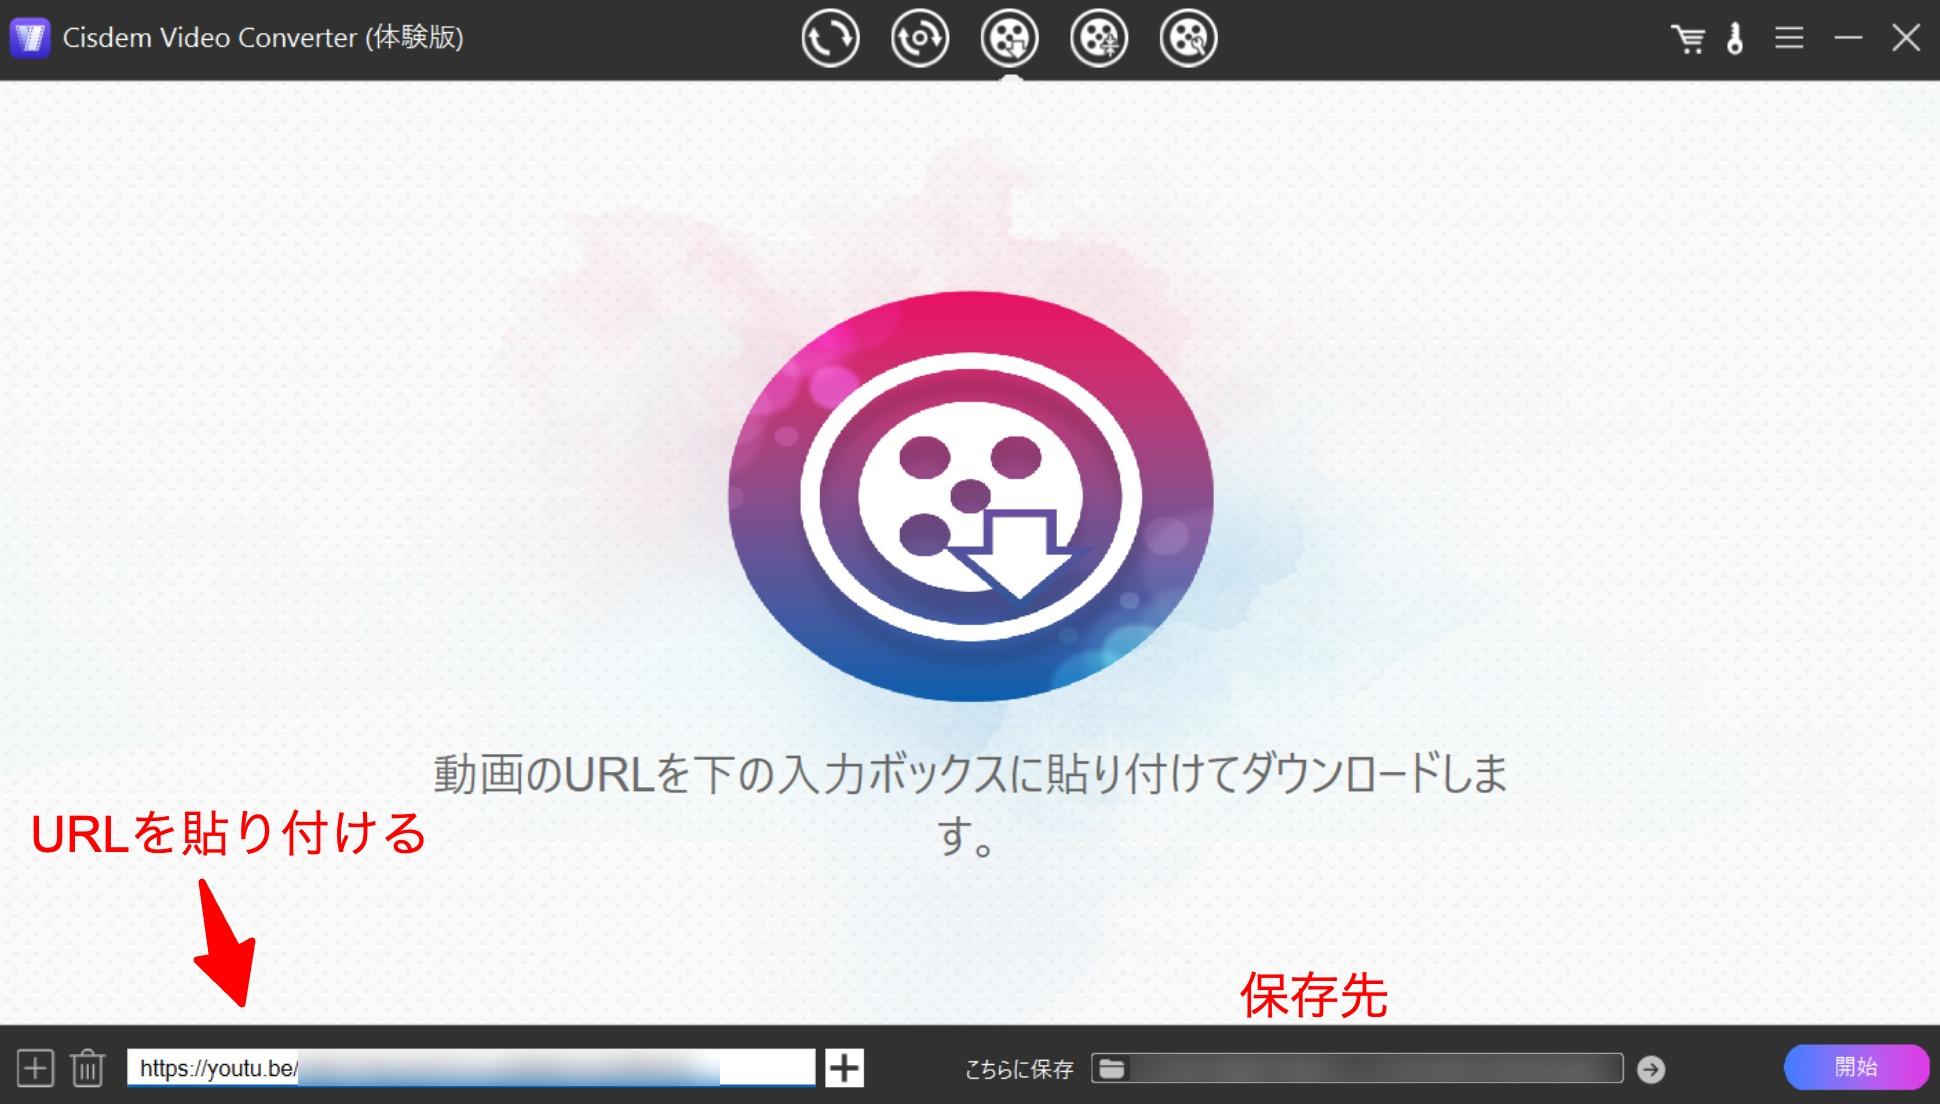Viewport: 1940px width, 1104px height.
Task: Open the hamburger menu
Action: tap(1789, 38)
